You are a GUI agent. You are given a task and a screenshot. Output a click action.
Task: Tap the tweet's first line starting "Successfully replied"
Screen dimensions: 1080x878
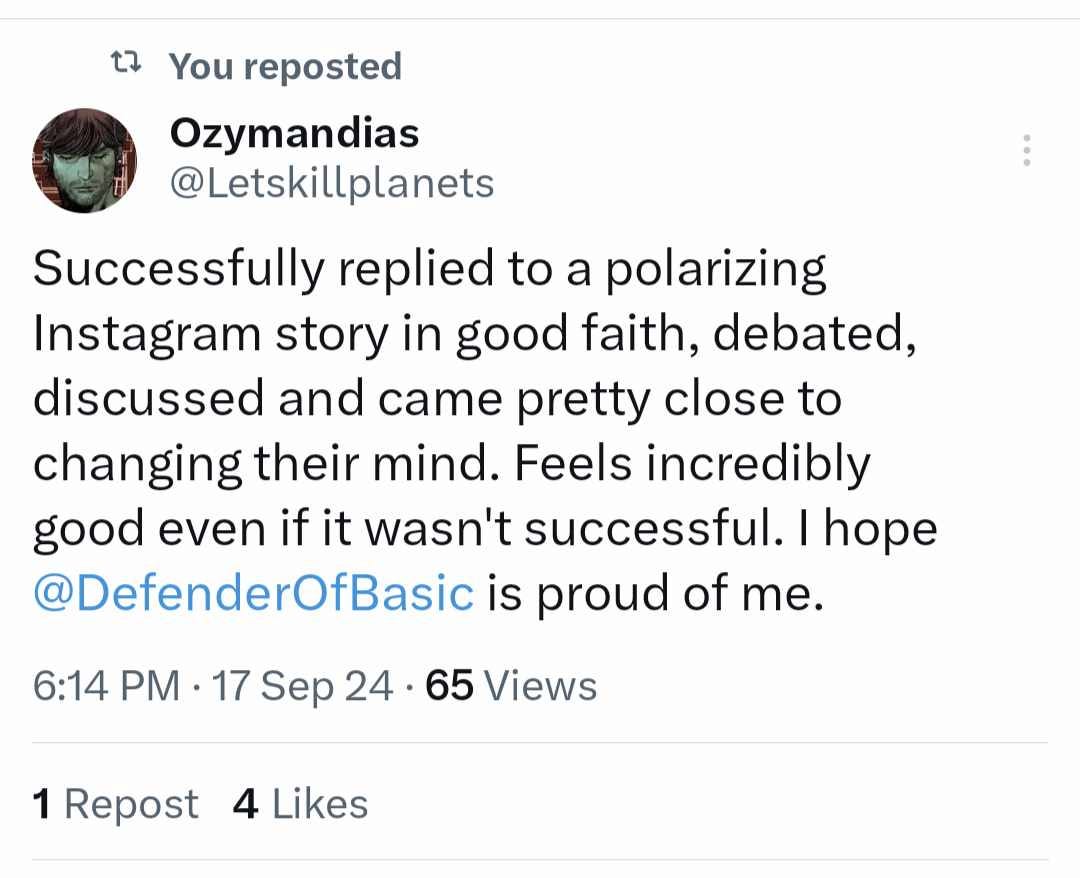click(x=430, y=270)
